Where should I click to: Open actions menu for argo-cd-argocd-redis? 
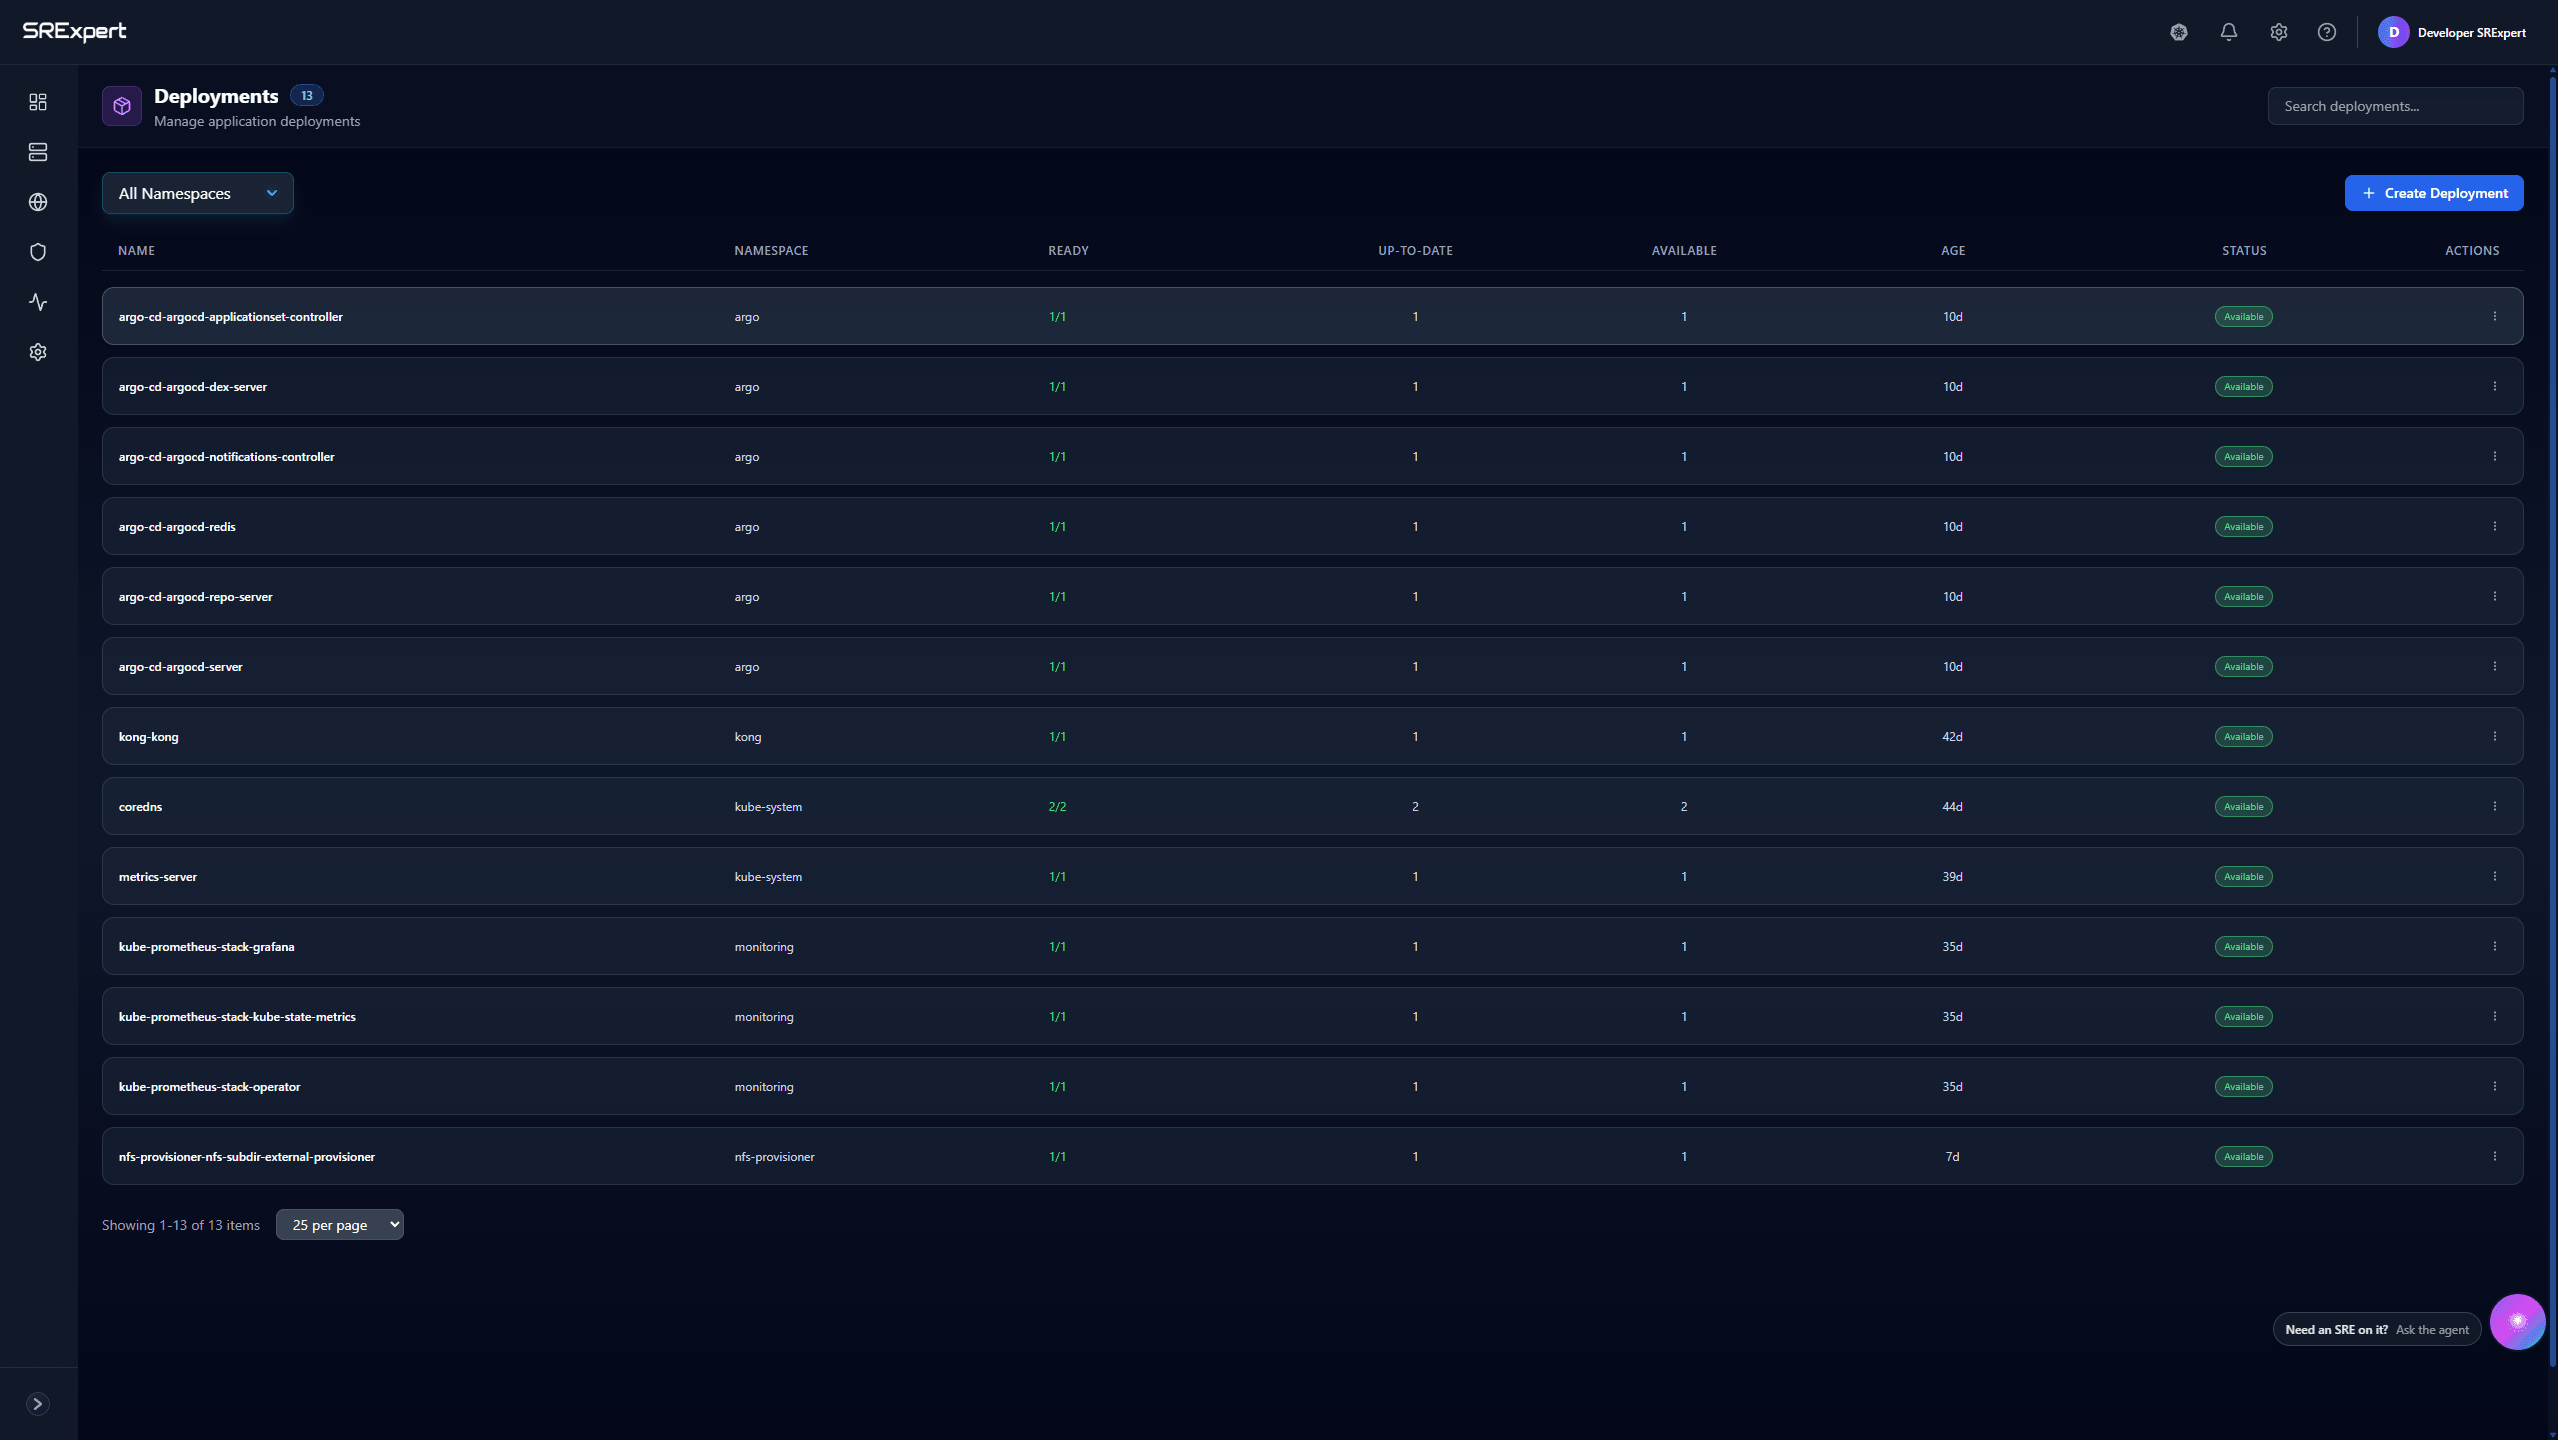click(2495, 526)
